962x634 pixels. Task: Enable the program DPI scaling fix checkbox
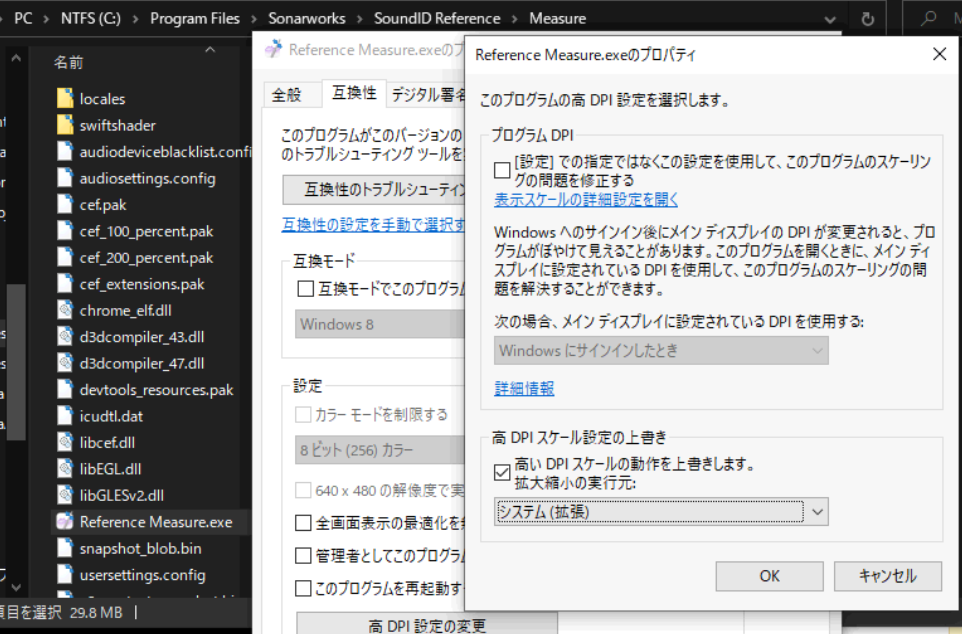pos(502,170)
